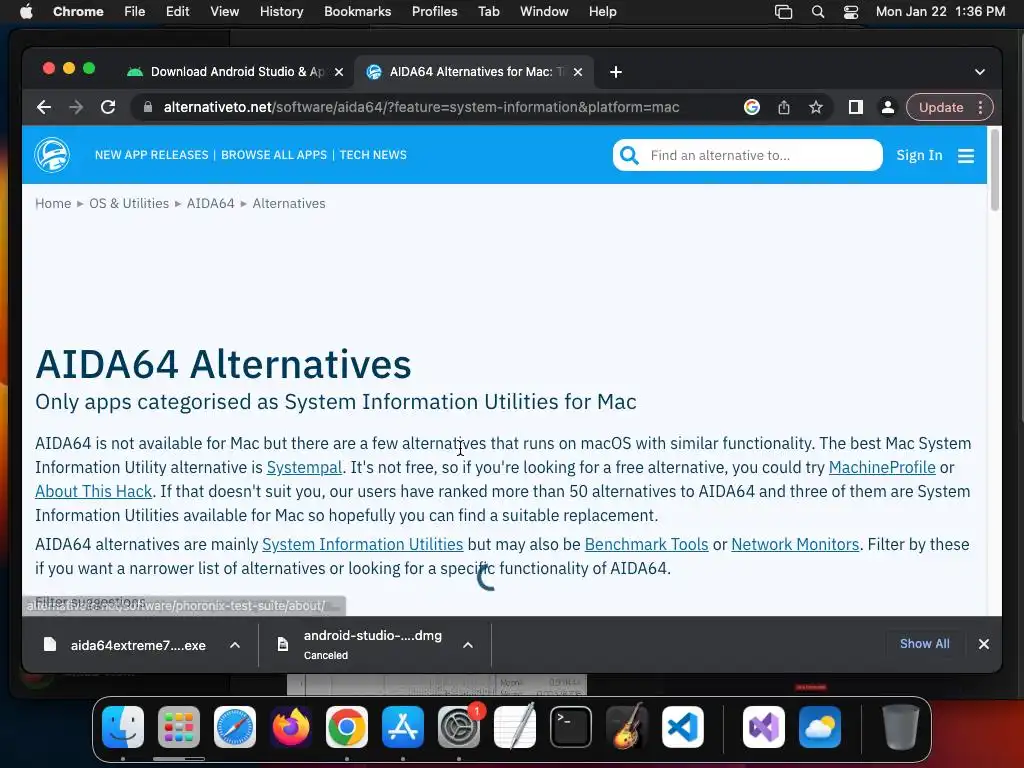Open the View menu
This screenshot has height=768, width=1024.
point(225,12)
